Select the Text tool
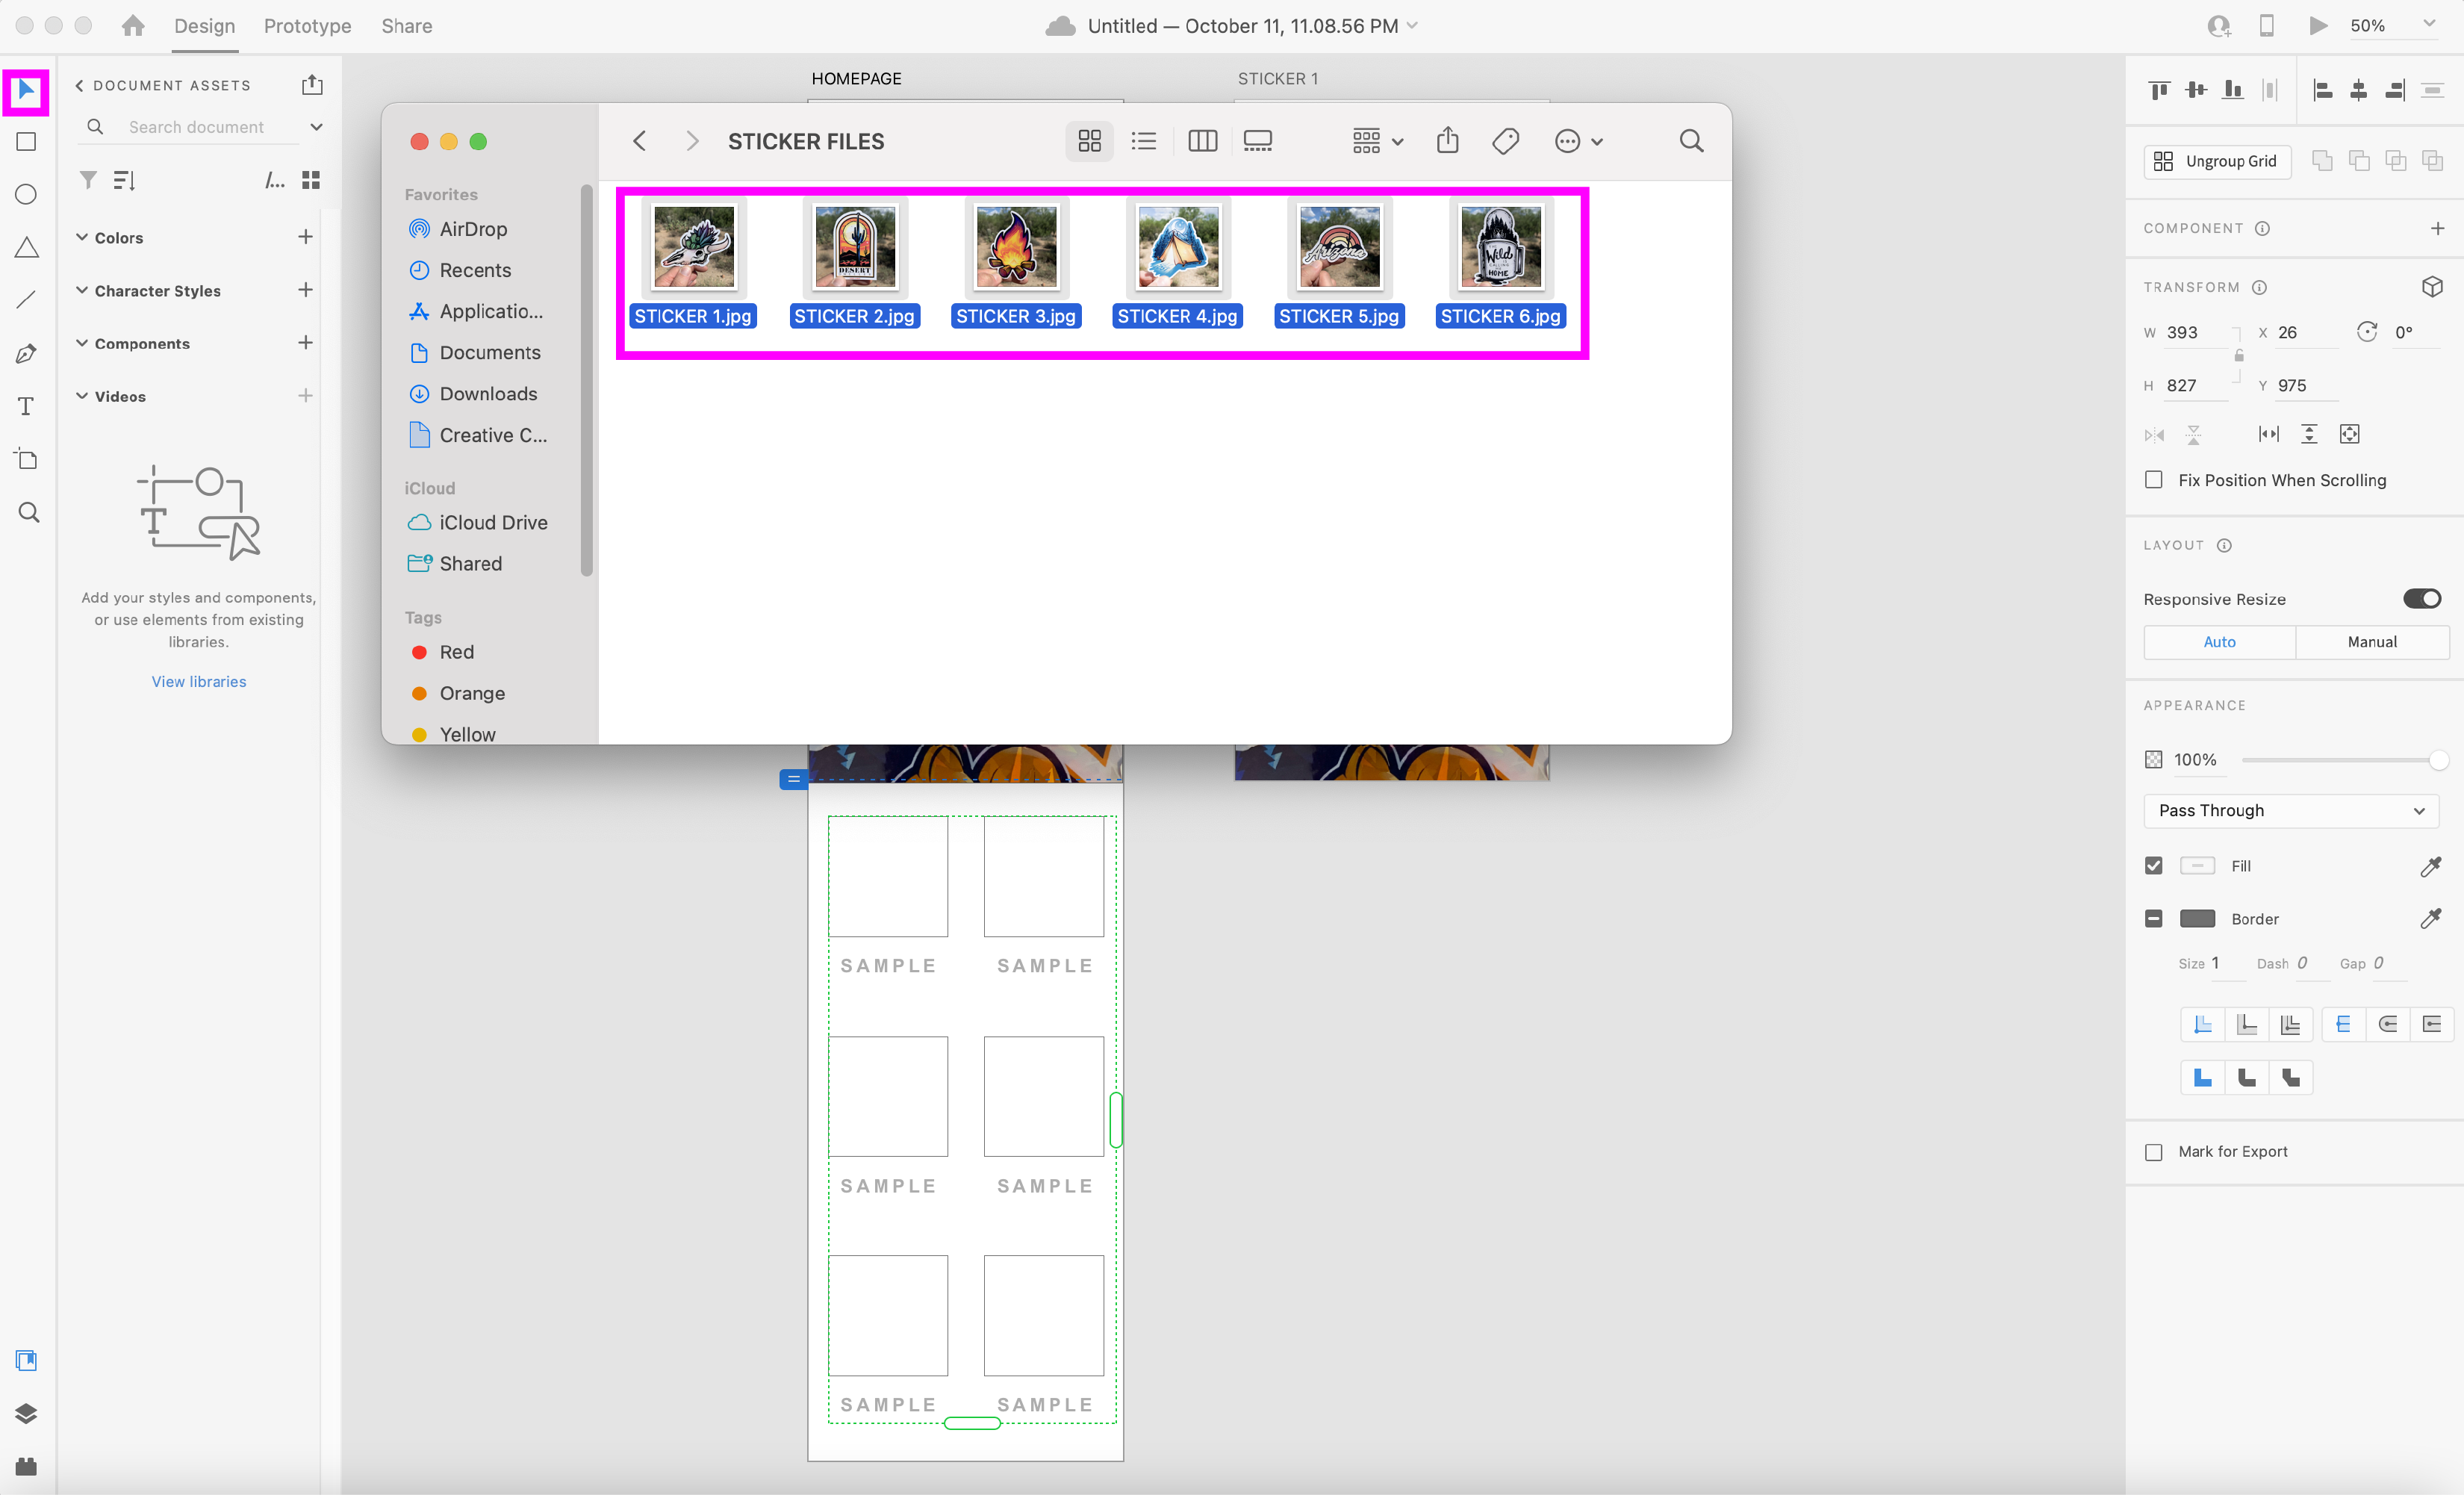This screenshot has height=1495, width=2464. (27, 406)
